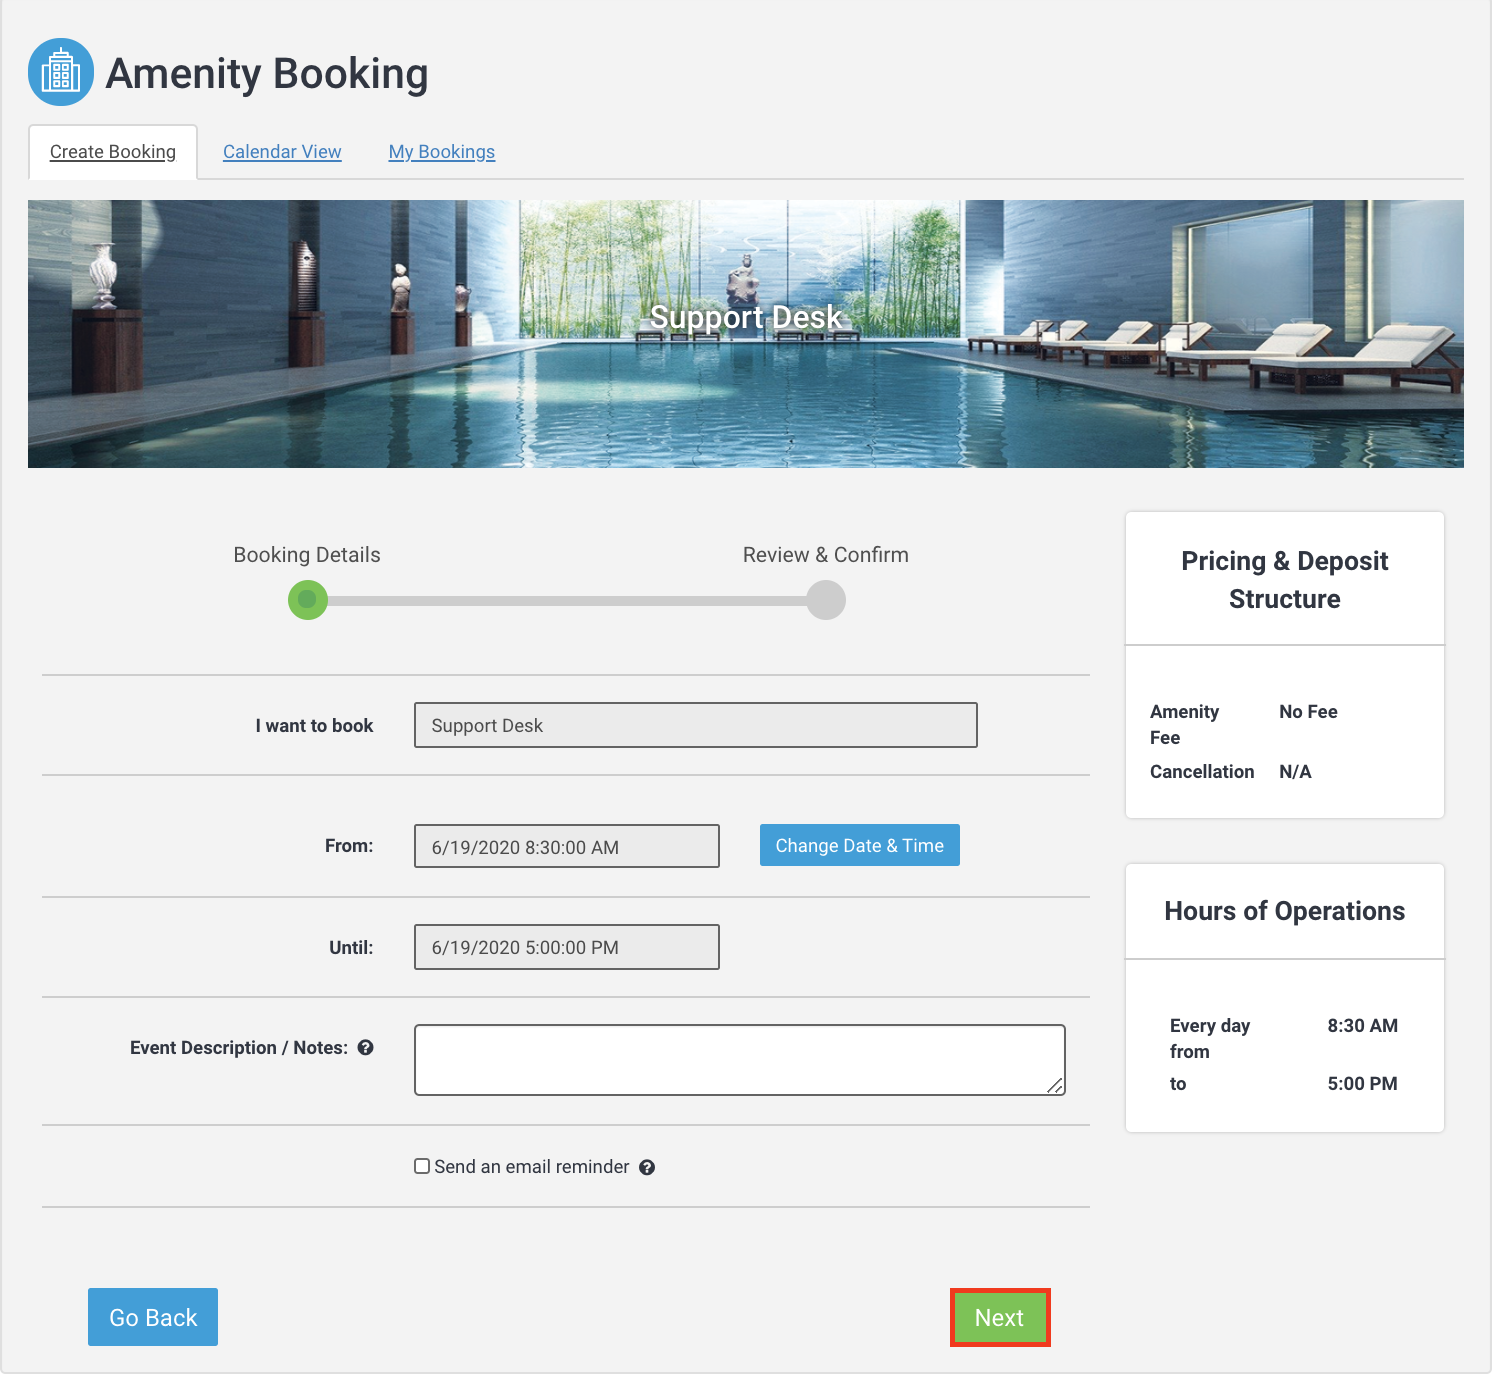Click the gray Review & Confirm step circle
Screen dimensions: 1492x1378
tap(826, 600)
